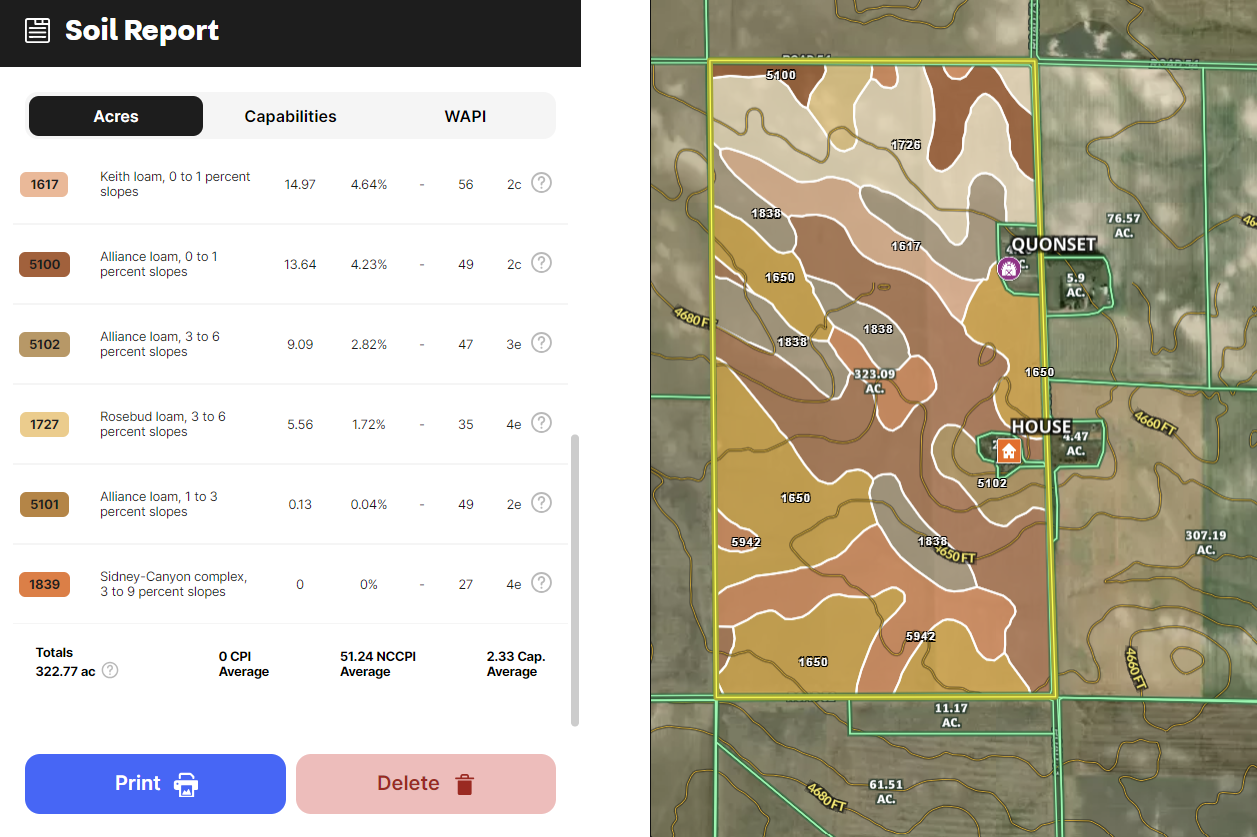Click the purple Quonset marker on map
Viewport: 1257px width, 837px height.
pos(1009,268)
